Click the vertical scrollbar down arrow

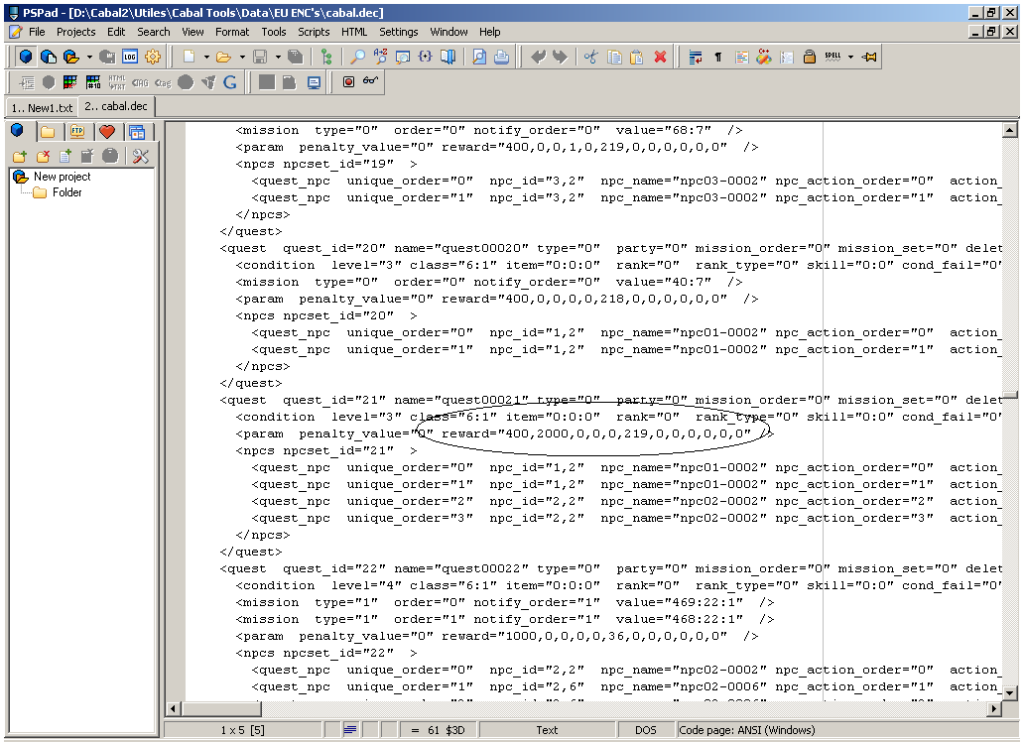1010,692
